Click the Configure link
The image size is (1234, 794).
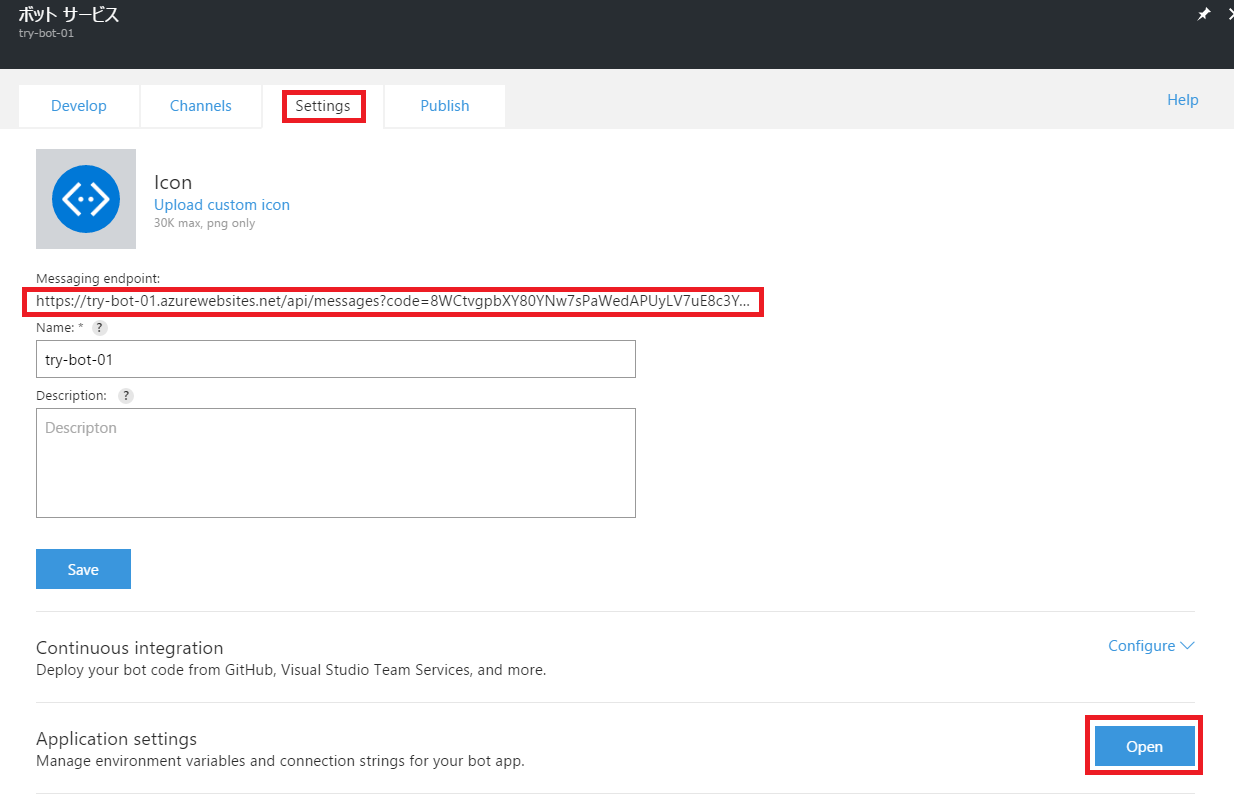[x=1141, y=646]
